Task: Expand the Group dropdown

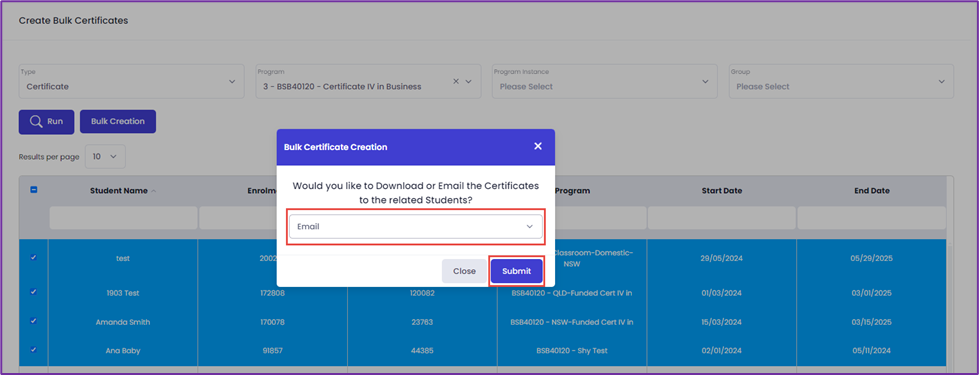Action: click(x=841, y=81)
